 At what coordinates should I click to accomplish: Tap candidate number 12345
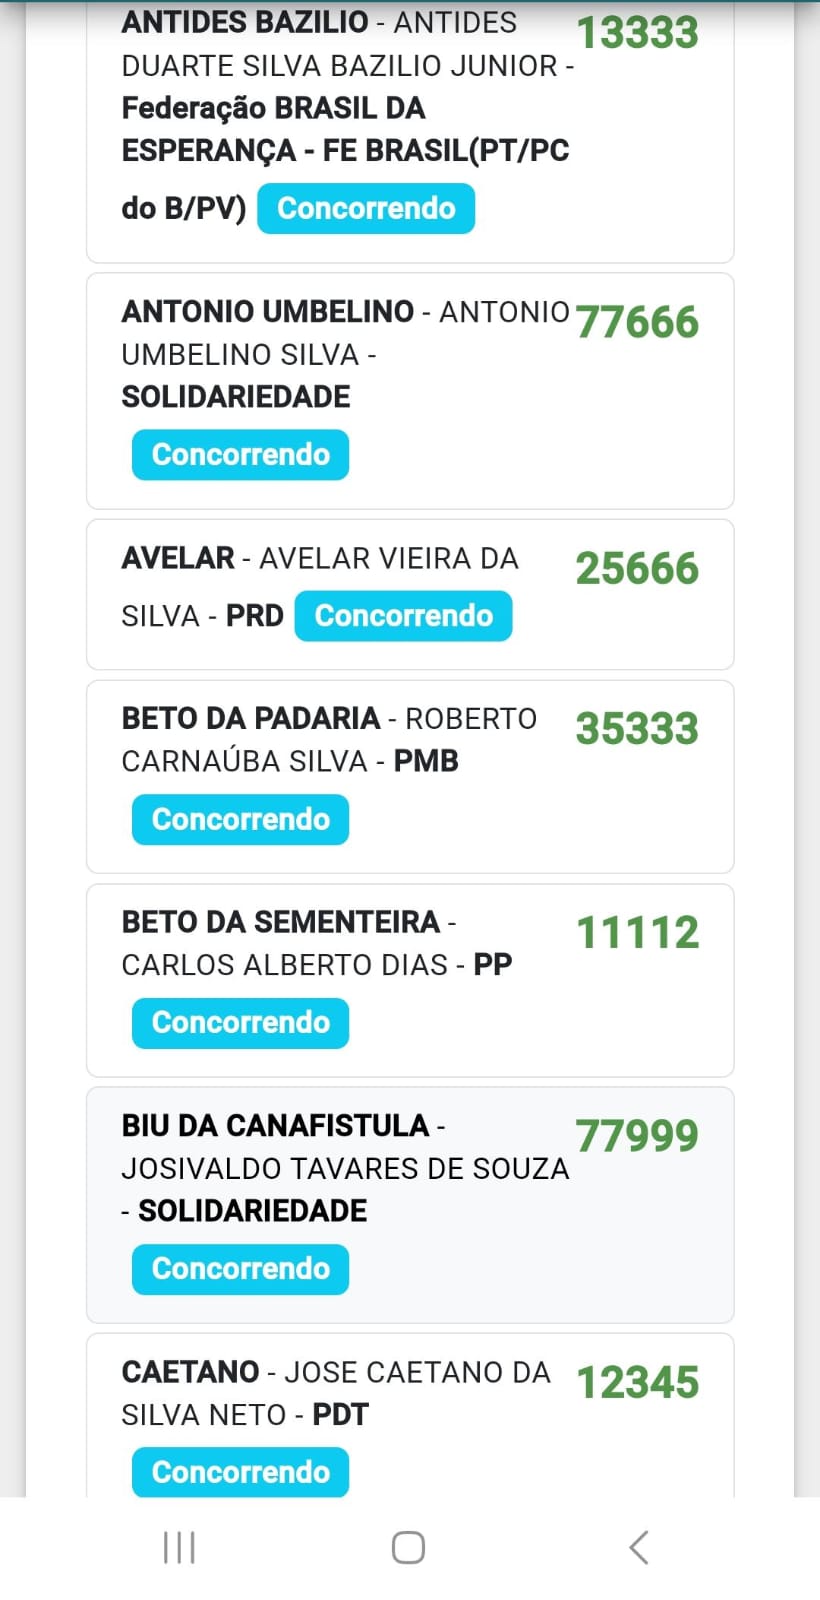[637, 1383]
